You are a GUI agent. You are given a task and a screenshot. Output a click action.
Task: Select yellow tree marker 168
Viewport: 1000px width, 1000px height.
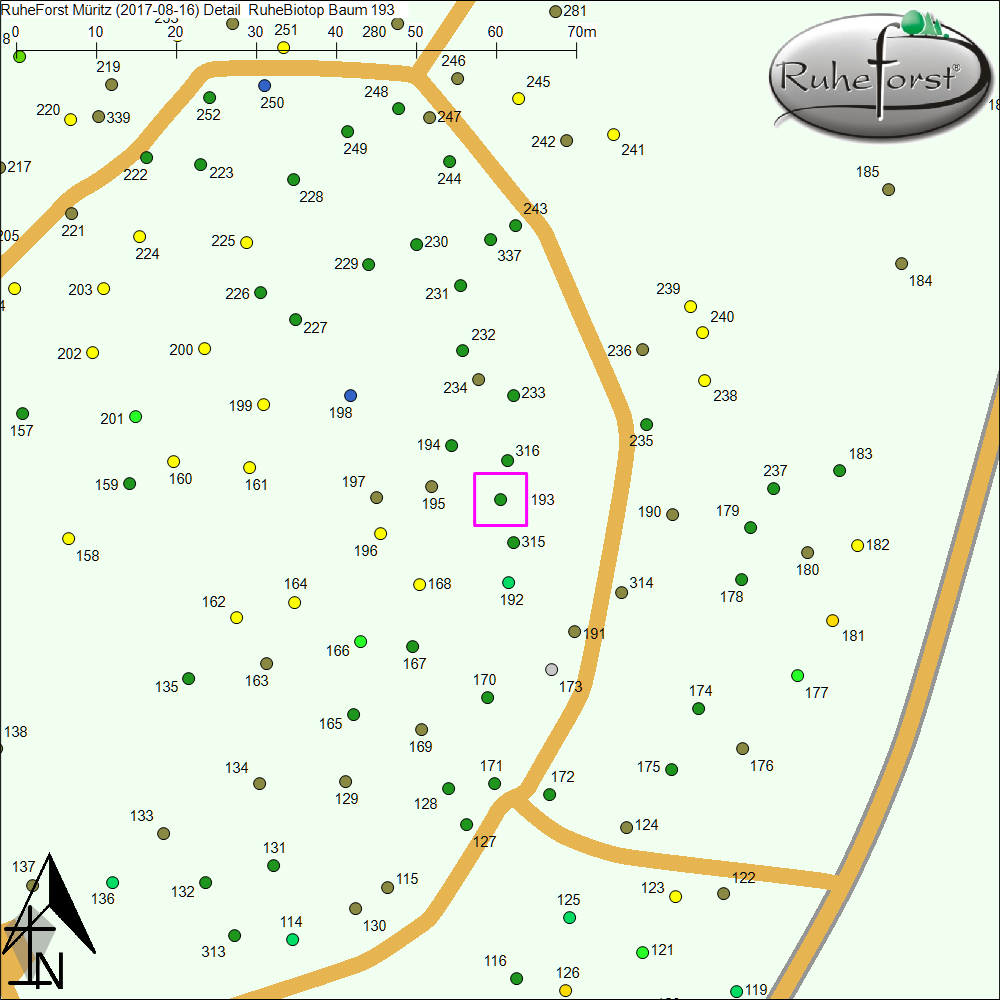(x=420, y=585)
